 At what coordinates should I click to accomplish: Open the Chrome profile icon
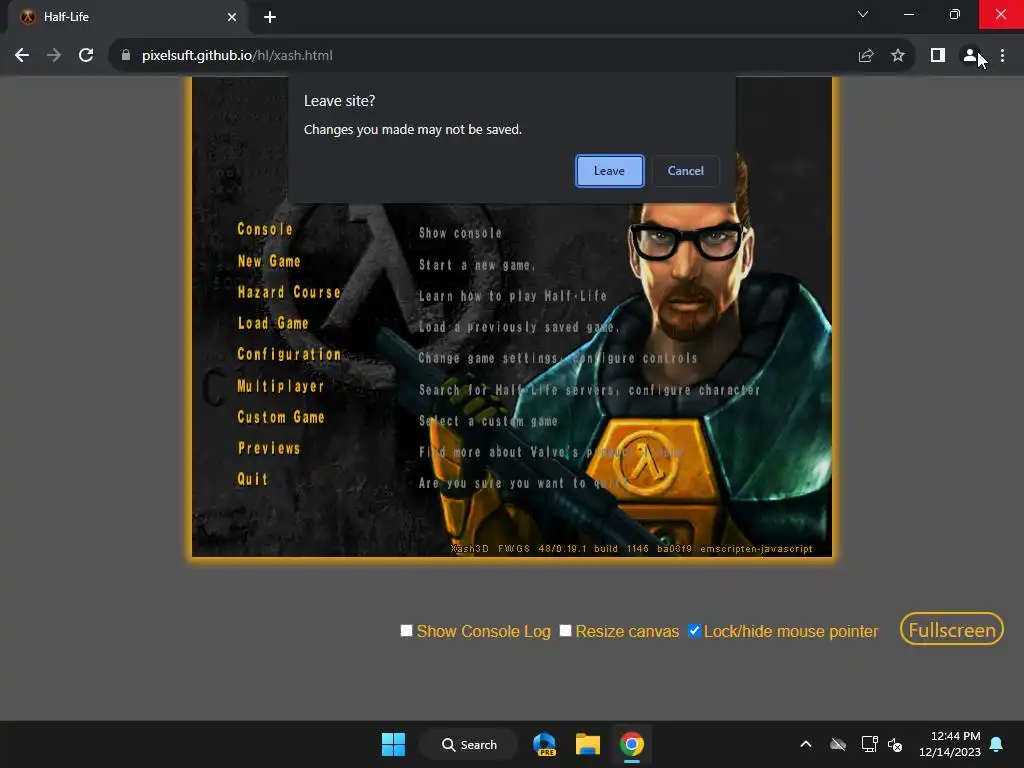(x=970, y=56)
